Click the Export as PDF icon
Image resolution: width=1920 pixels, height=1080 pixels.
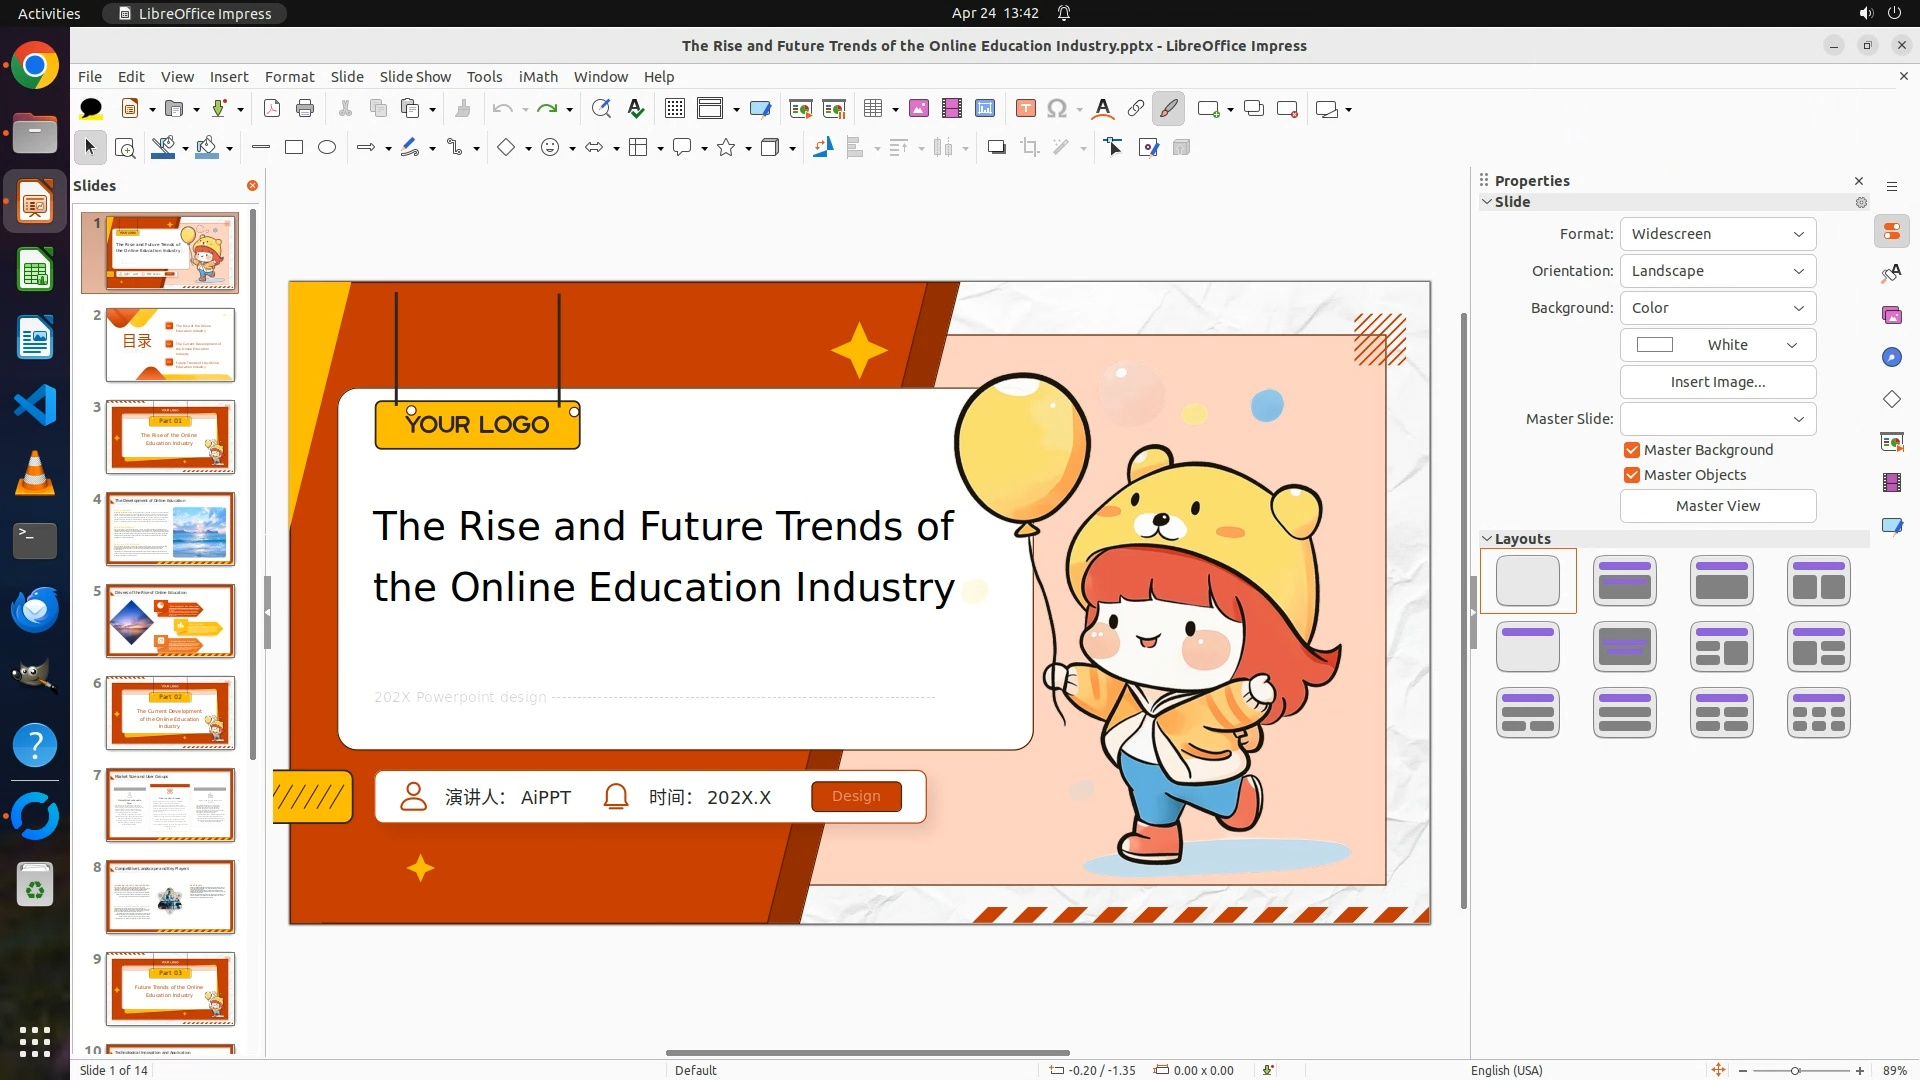pos(272,109)
